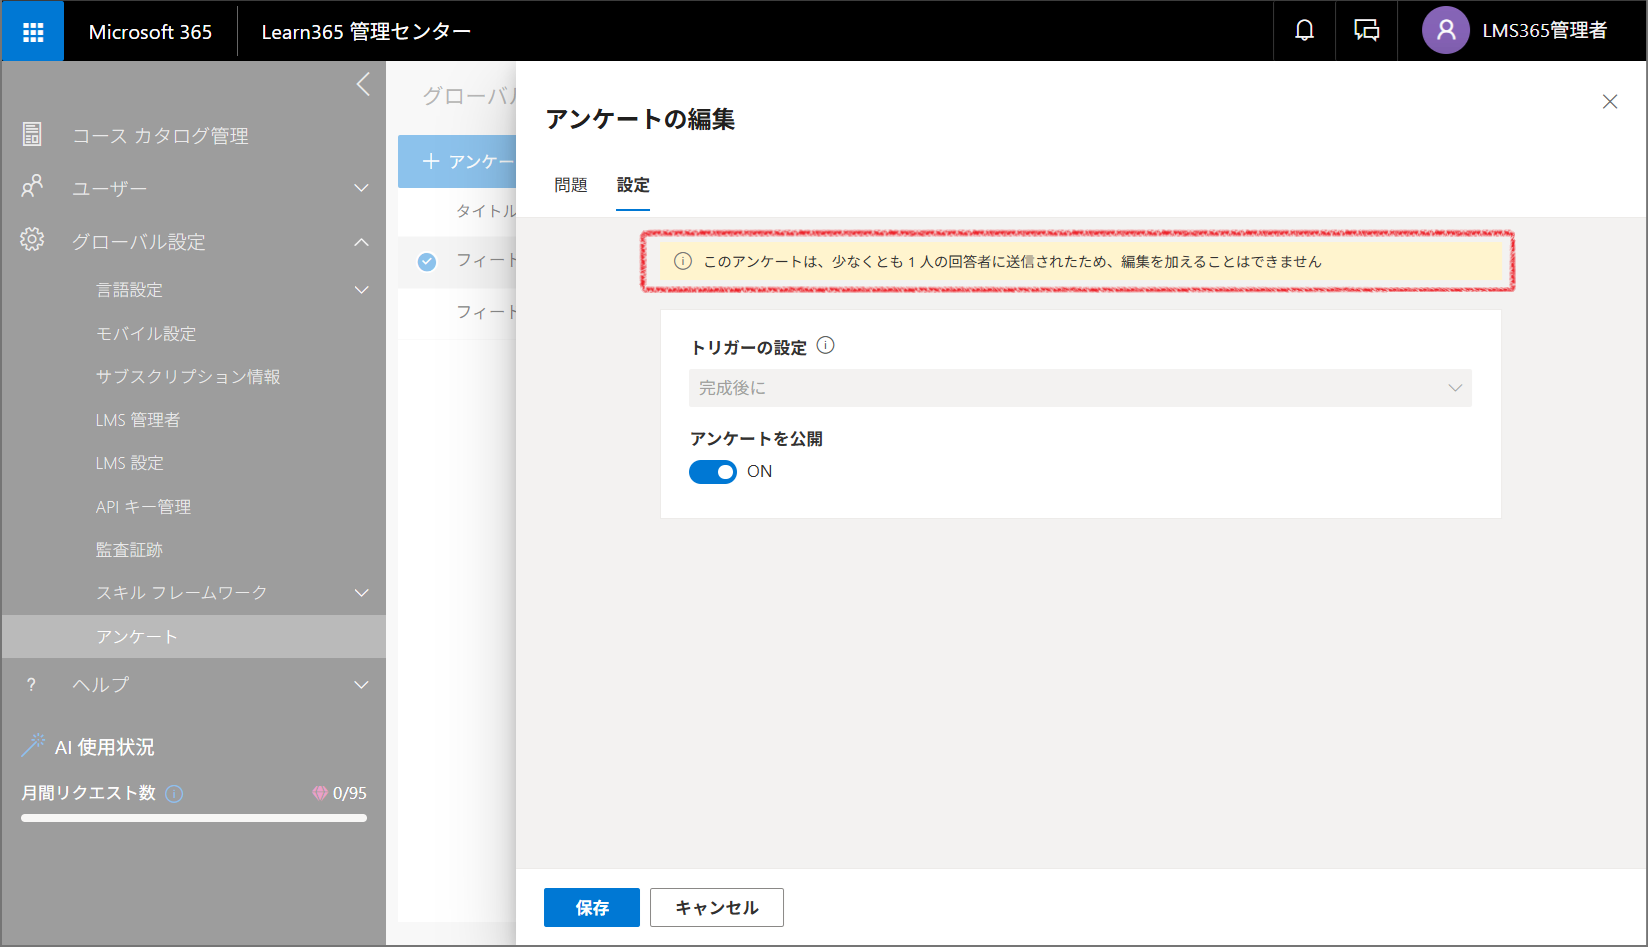Image resolution: width=1648 pixels, height=947 pixels.
Task: Open LMS 管理者 in sidebar
Action: pyautogui.click(x=138, y=420)
